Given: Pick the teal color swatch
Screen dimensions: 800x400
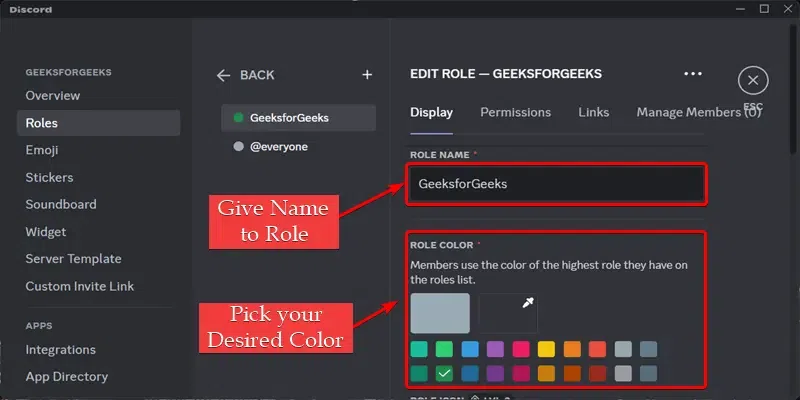Looking at the screenshot, I should click(419, 349).
